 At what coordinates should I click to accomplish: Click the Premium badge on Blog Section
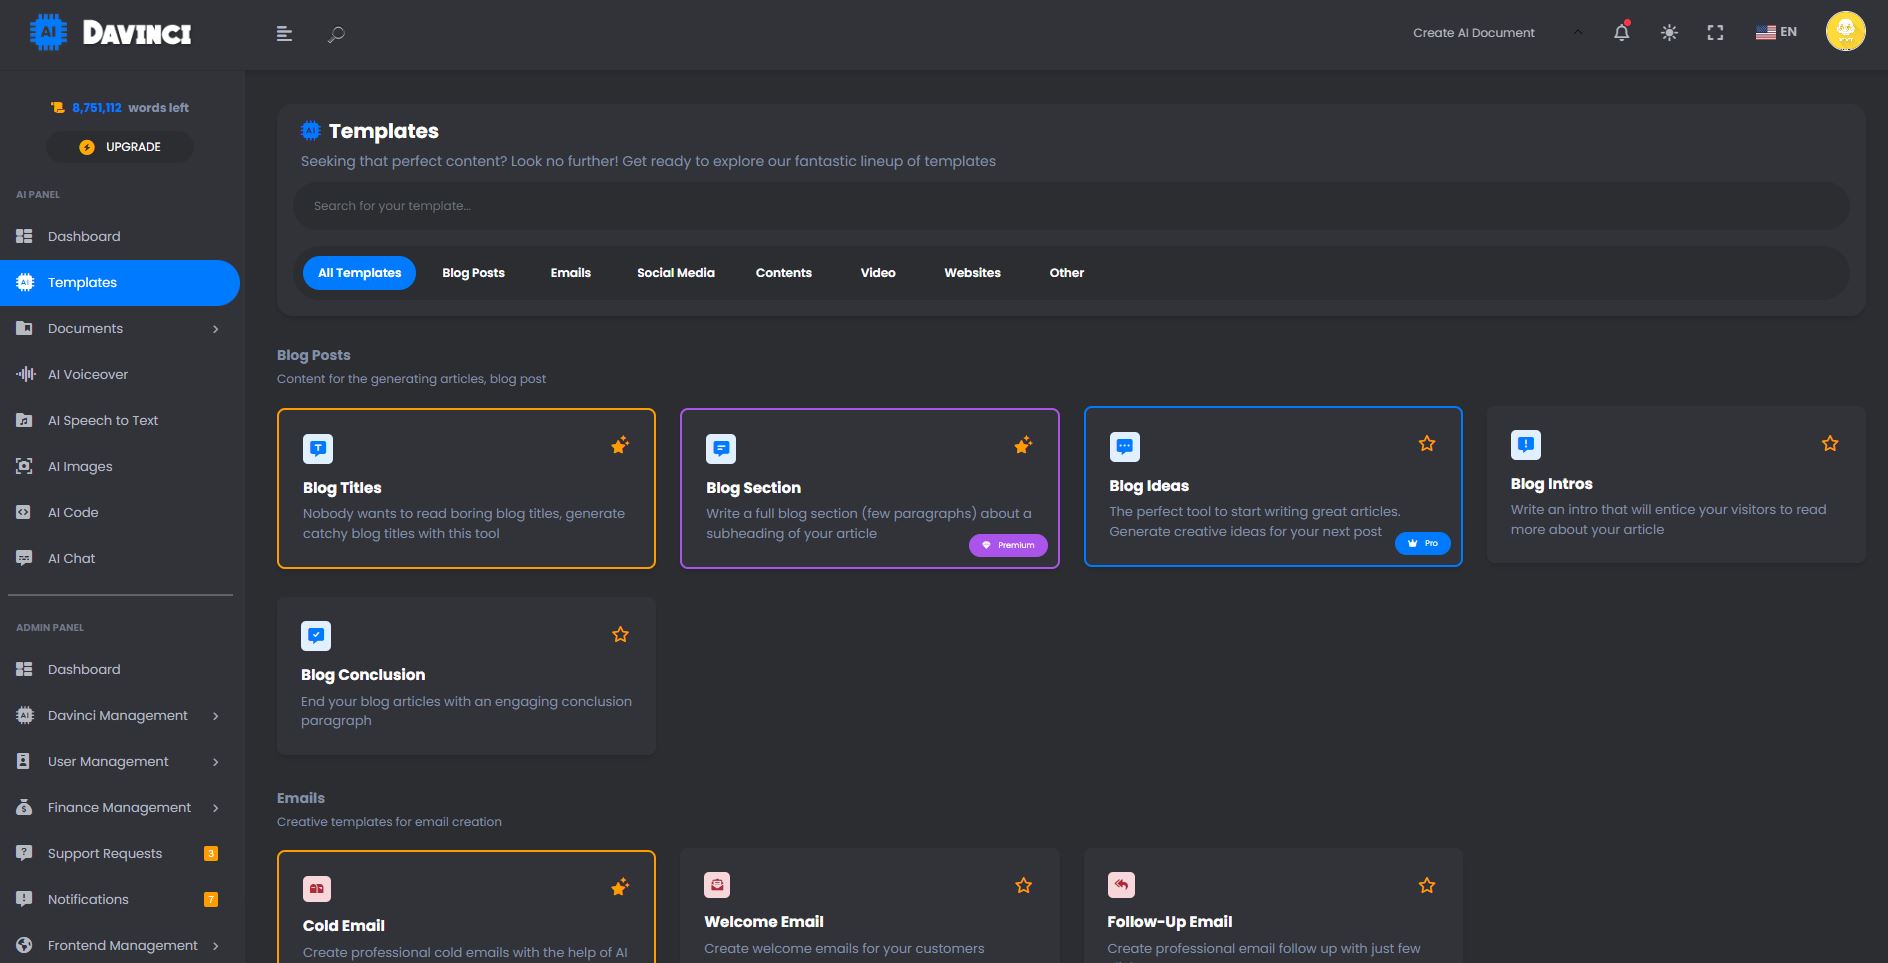click(1008, 545)
